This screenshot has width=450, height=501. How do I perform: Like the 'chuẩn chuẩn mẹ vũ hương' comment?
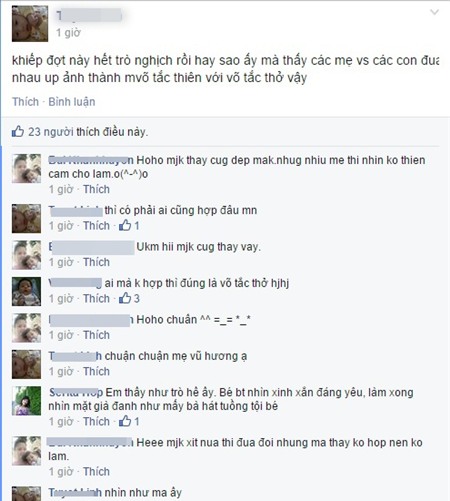96,371
